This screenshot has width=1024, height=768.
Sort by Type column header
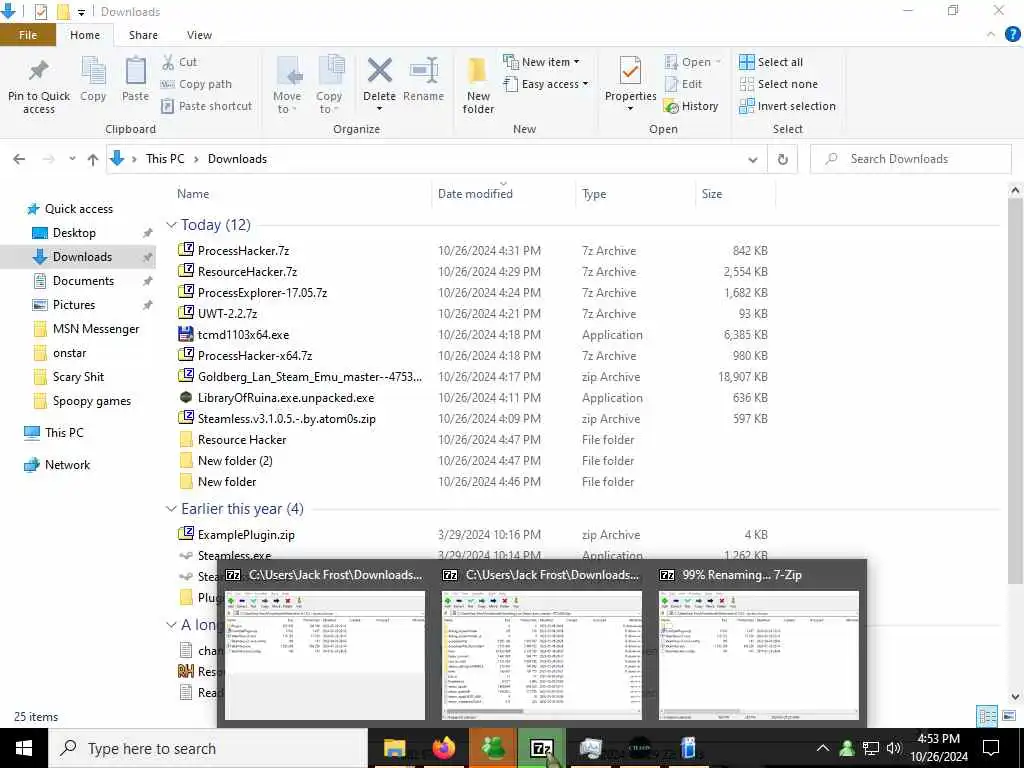pos(594,193)
